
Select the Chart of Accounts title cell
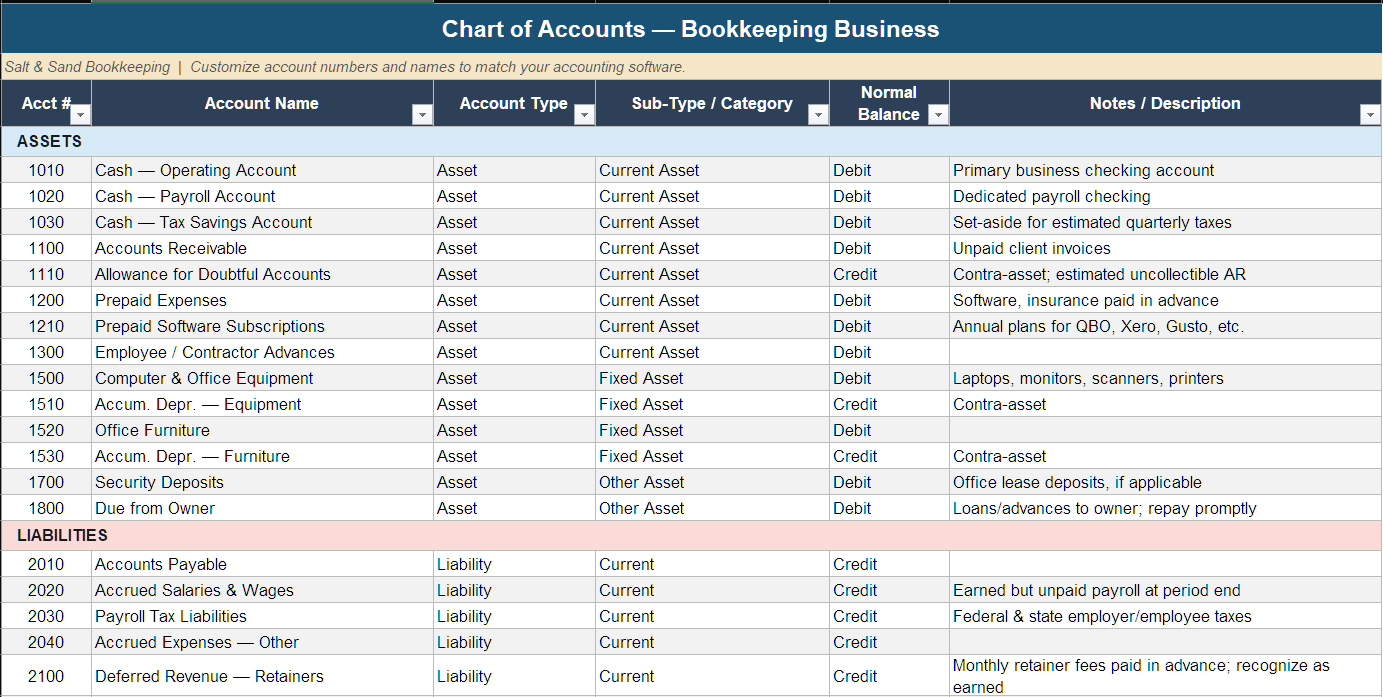click(691, 29)
